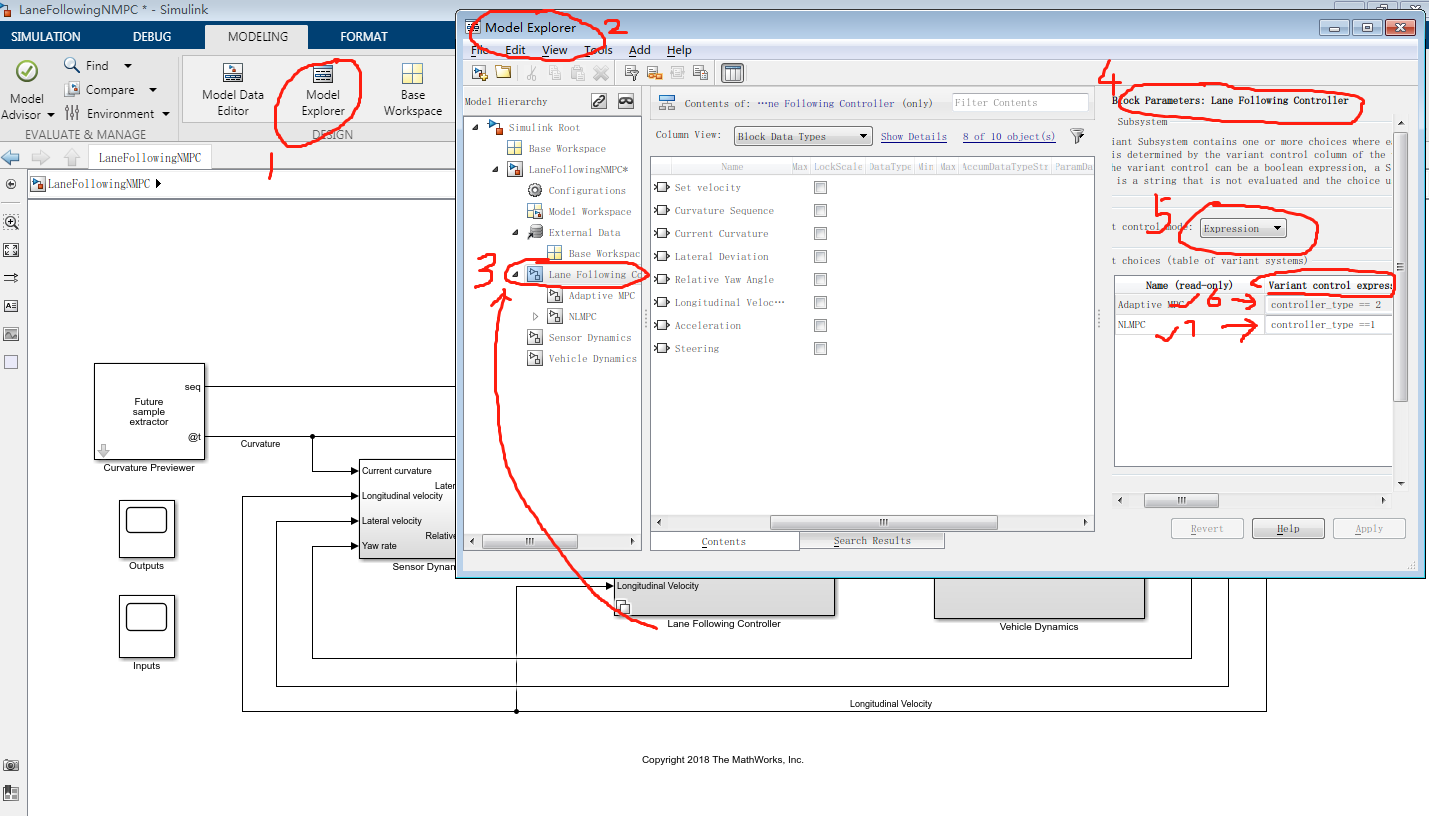Click the hierarchy icon beside Contents of

[666, 102]
